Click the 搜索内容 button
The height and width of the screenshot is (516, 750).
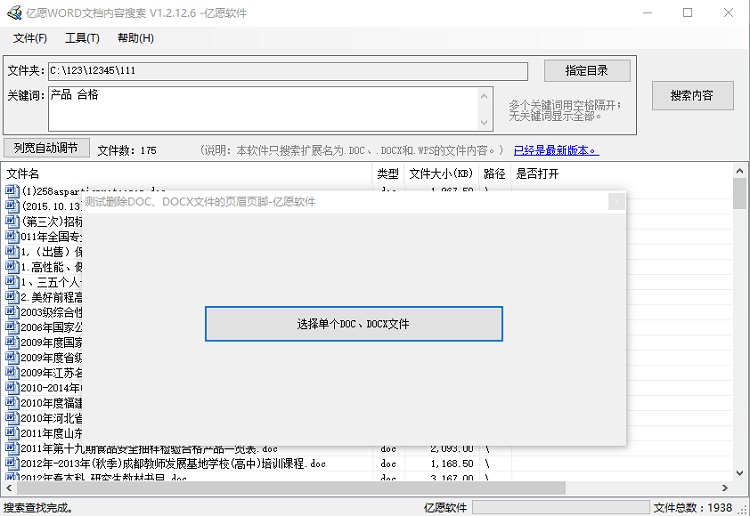692,96
